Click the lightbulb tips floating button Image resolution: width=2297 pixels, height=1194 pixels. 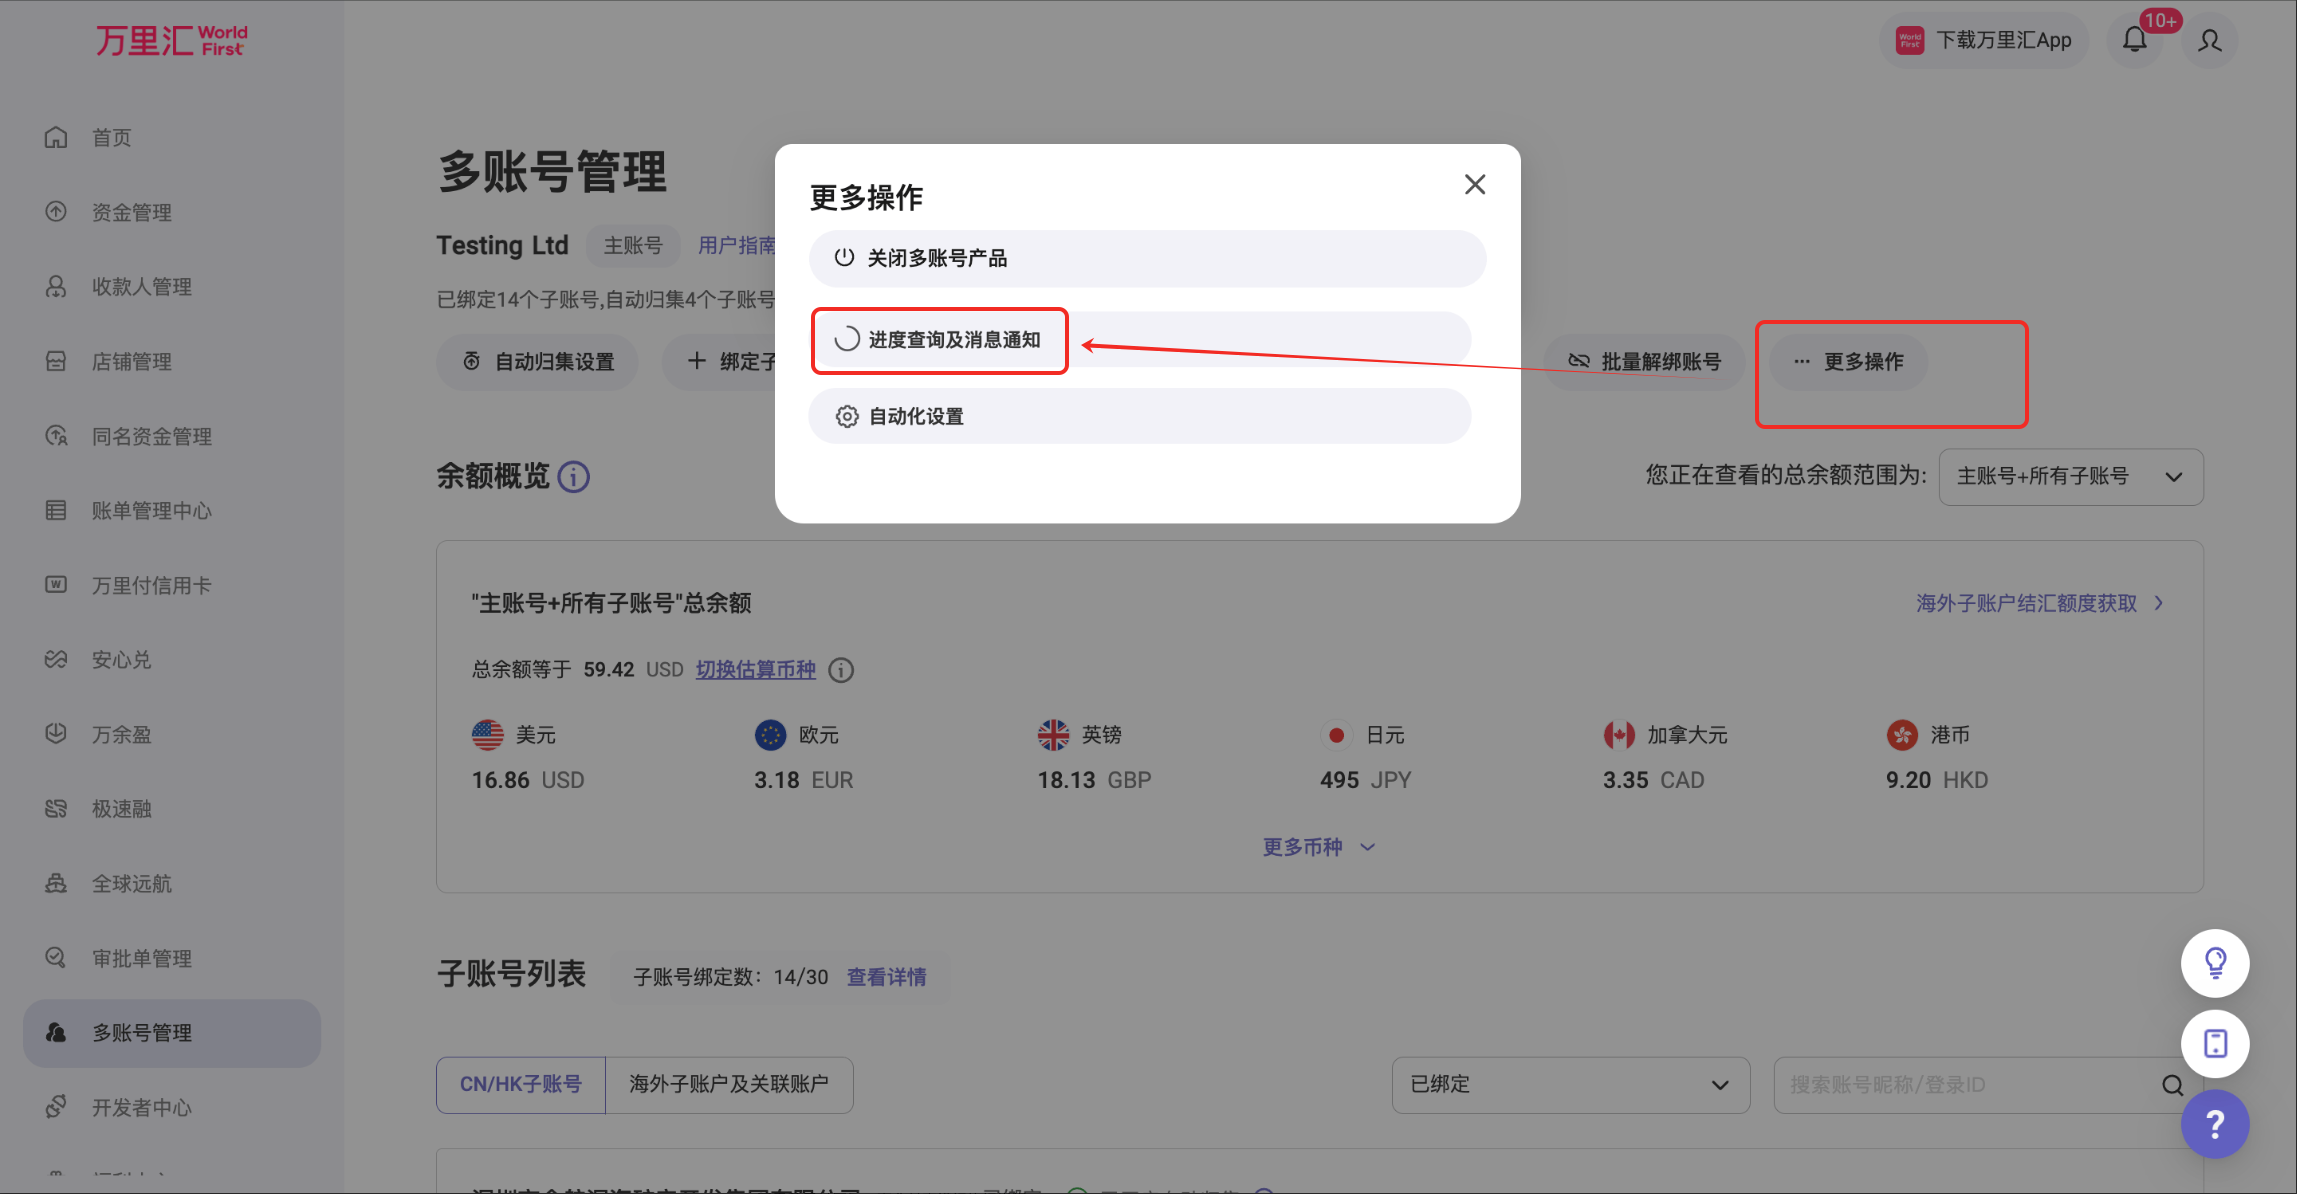[x=2215, y=963]
